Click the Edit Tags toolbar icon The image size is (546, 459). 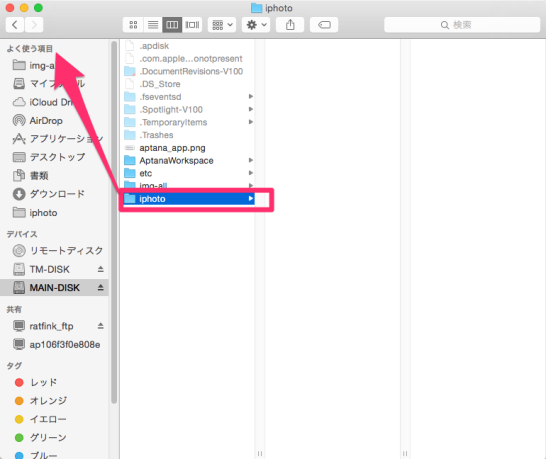[324, 25]
